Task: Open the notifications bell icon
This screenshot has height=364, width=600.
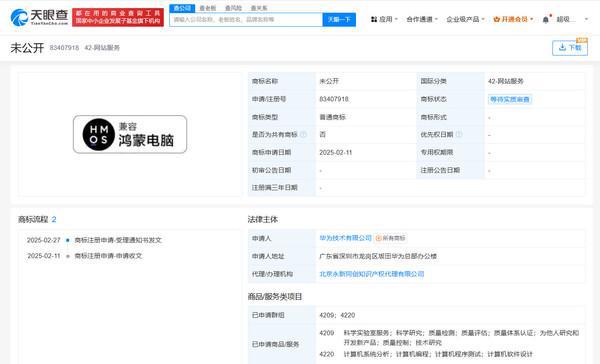Action: (x=546, y=19)
